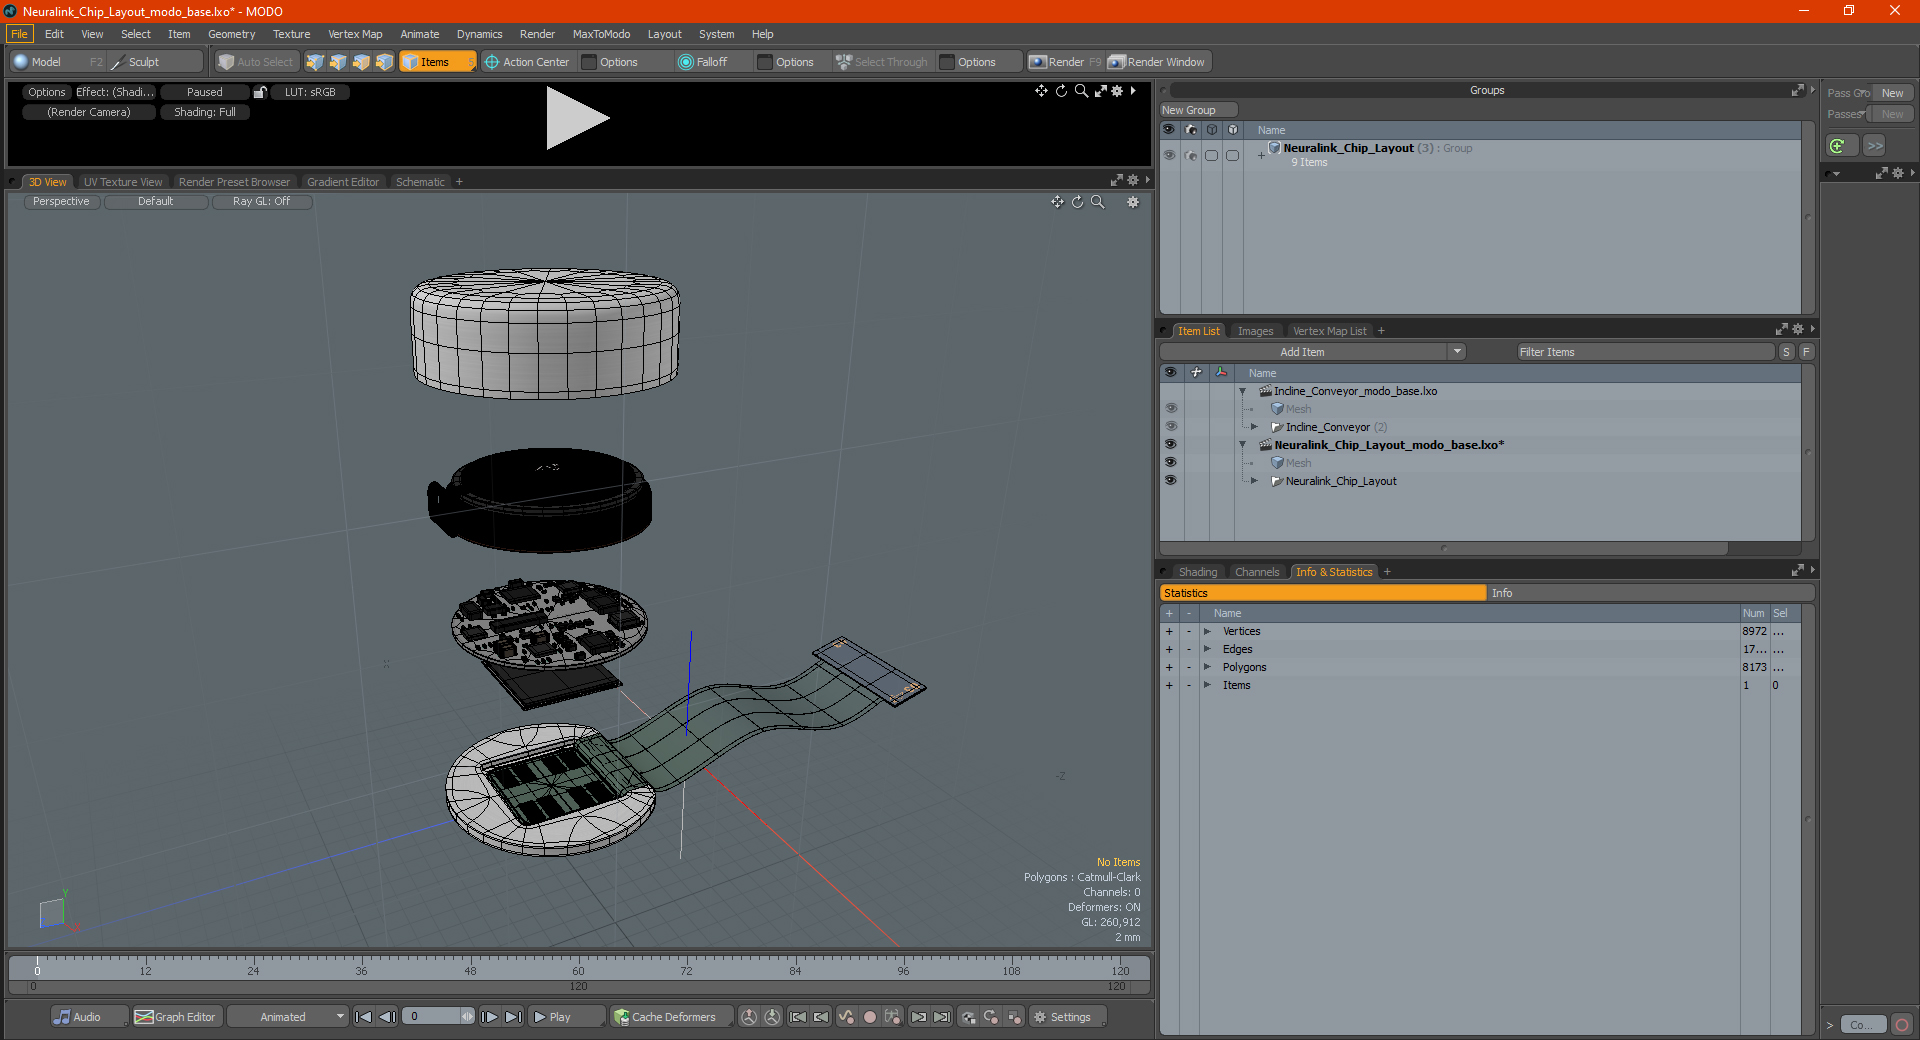Expand Incline_Conveyor item
1920x1040 pixels.
click(1255, 427)
